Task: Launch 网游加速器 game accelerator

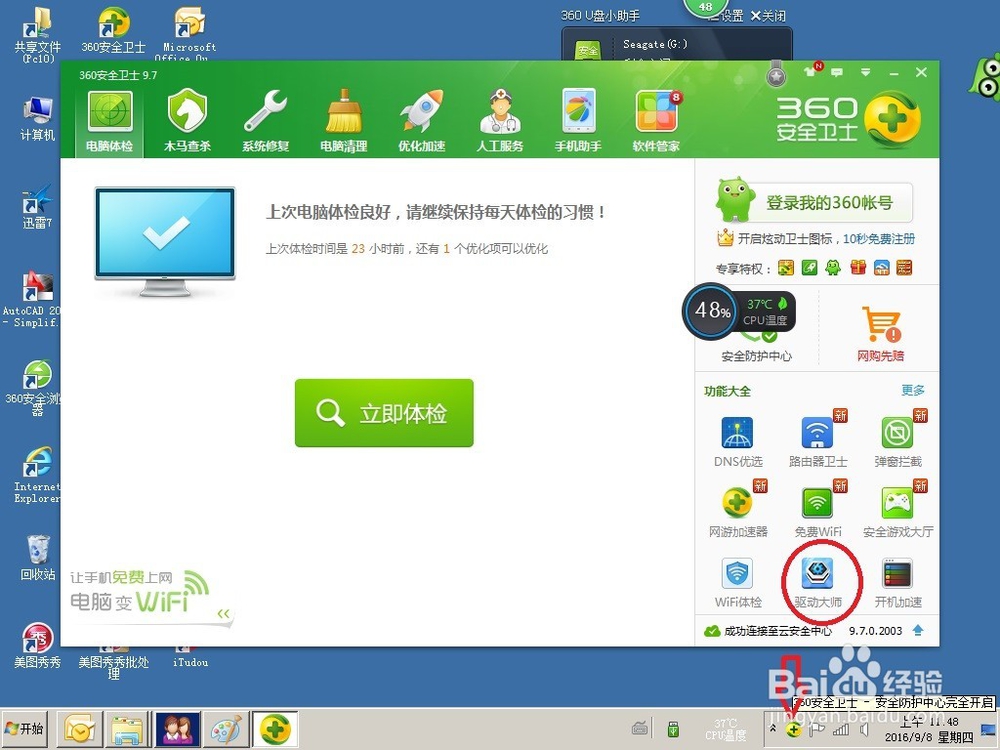Action: [x=738, y=511]
